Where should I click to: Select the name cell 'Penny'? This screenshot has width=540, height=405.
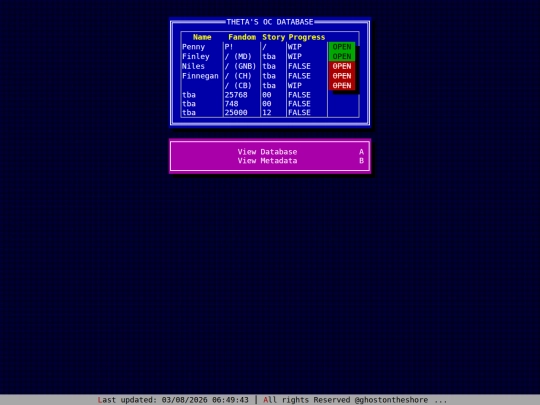[194, 47]
